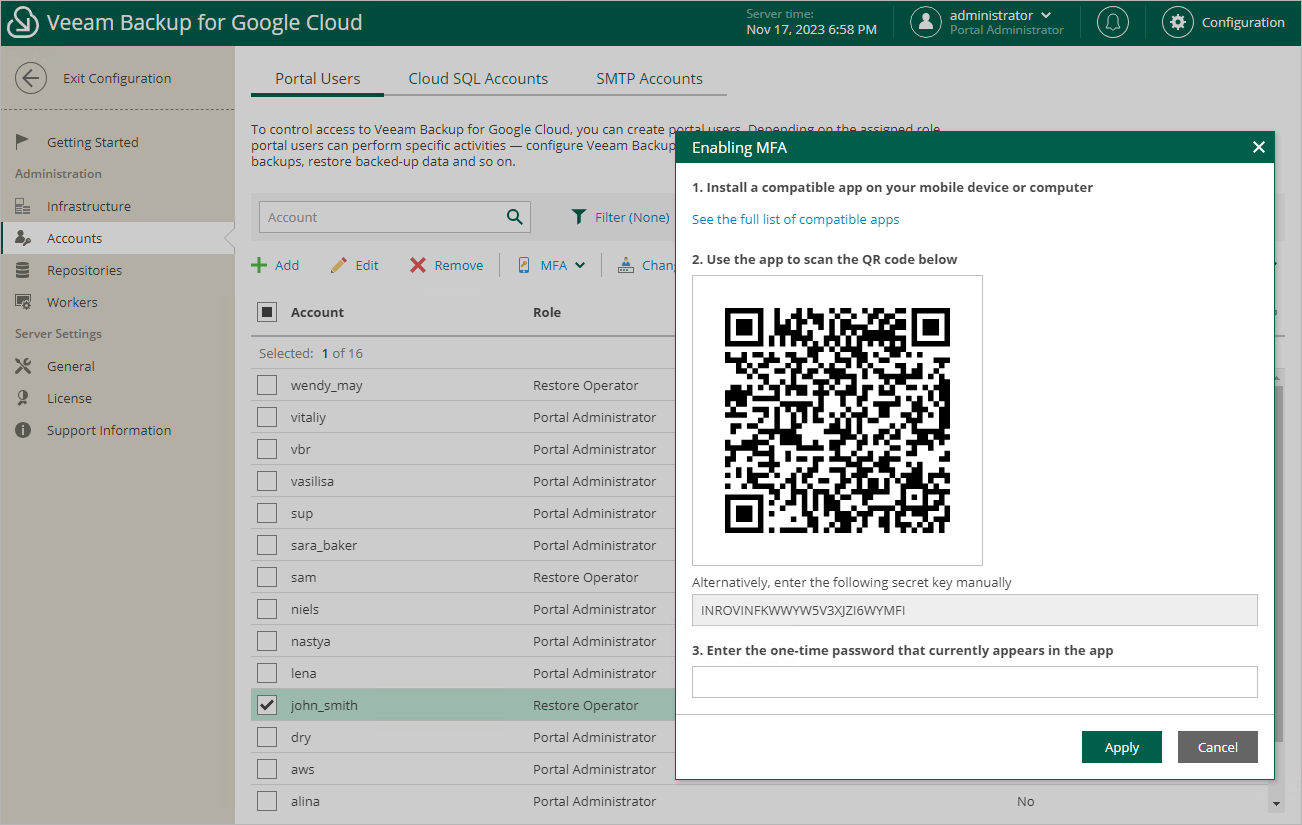Click the Exit Configuration back arrow icon
This screenshot has width=1302, height=825.
click(31, 79)
